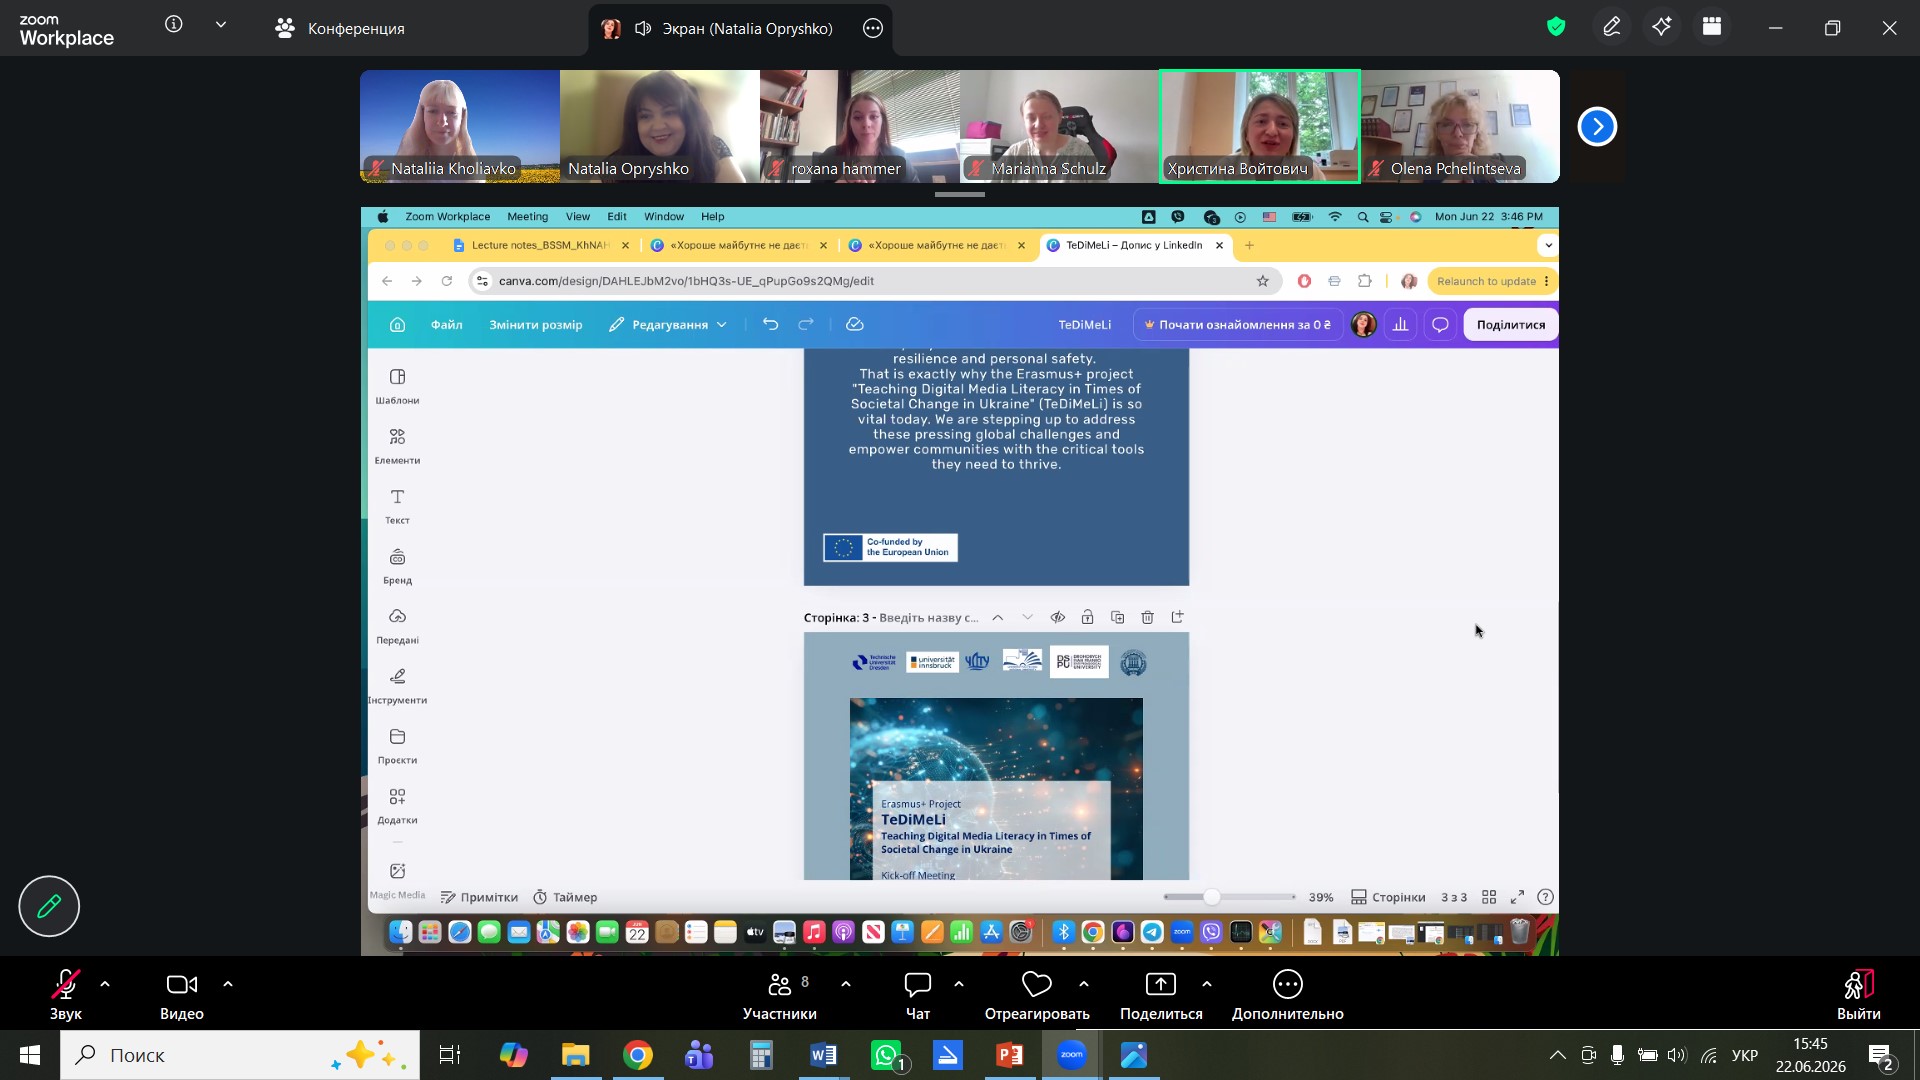This screenshot has width=1920, height=1080.
Task: Expand audio options arrow next to Звук
Action: tap(105, 984)
